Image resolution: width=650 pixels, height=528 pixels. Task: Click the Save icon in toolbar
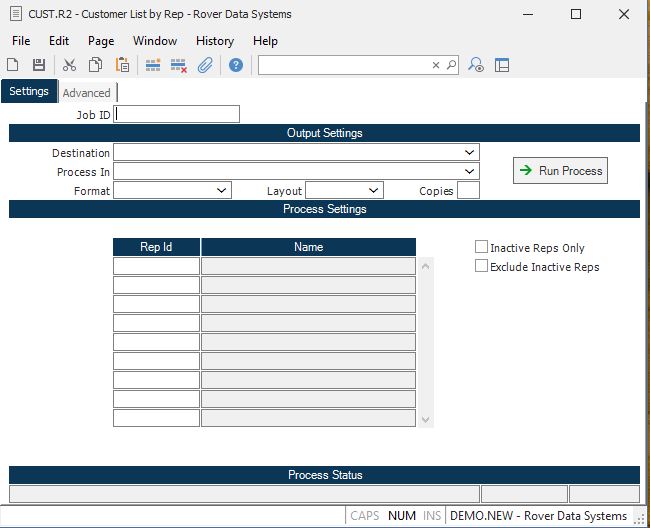(x=38, y=65)
